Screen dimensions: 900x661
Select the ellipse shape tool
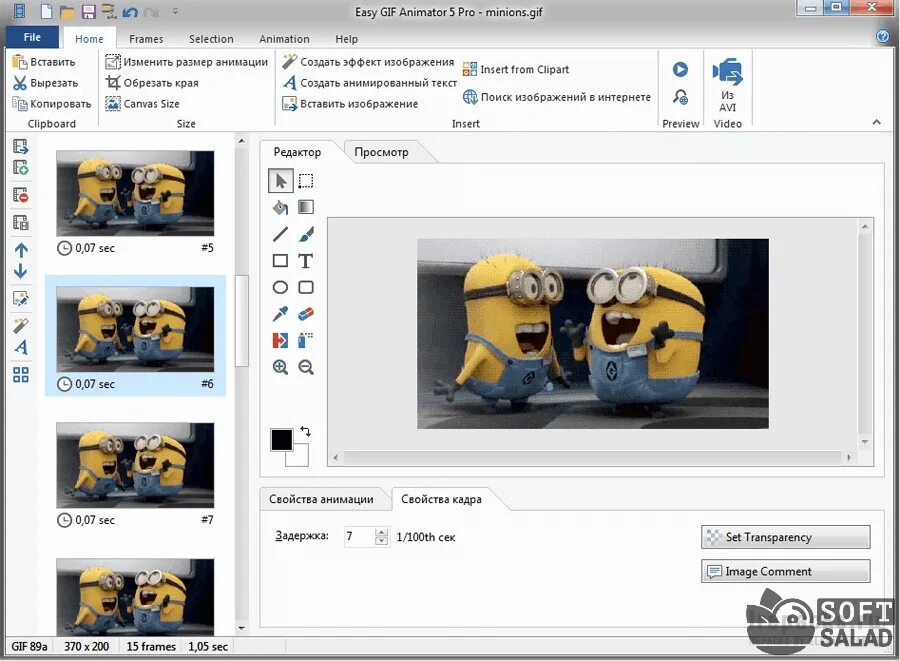point(281,287)
